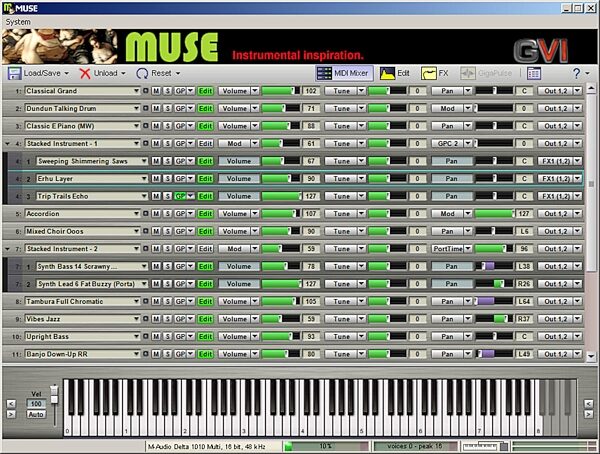
Task: Click the GigaPulse icon
Action: (468, 73)
